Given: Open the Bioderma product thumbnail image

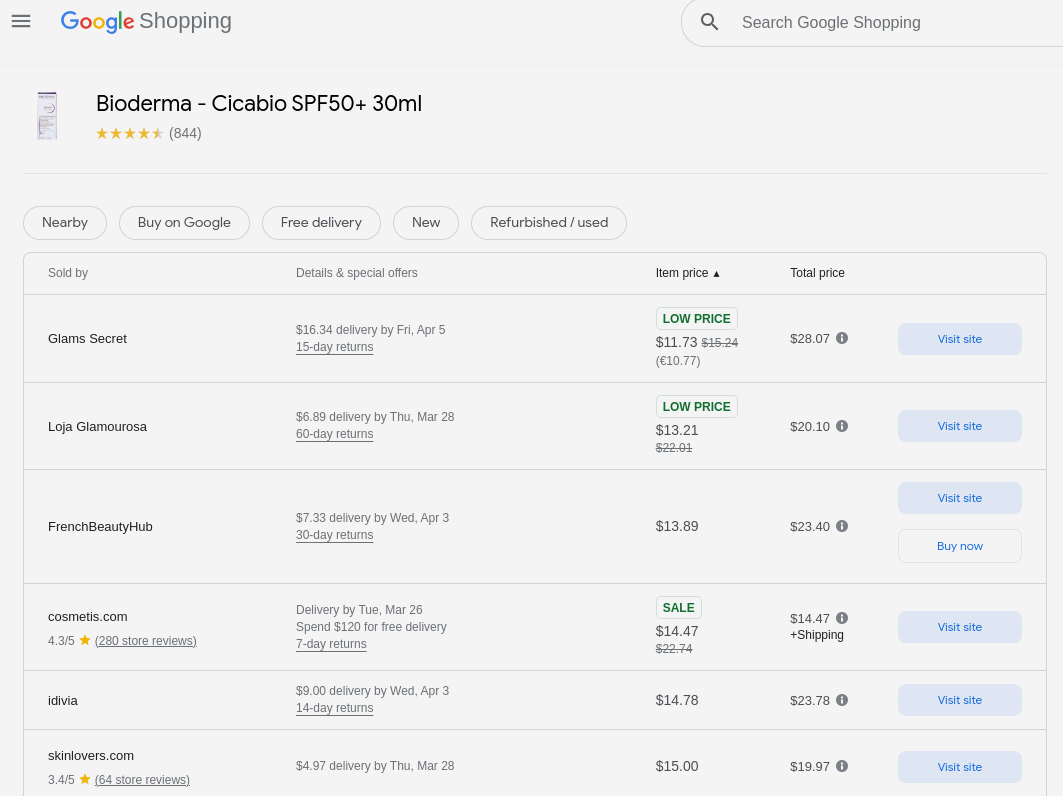Looking at the screenshot, I should tap(47, 116).
